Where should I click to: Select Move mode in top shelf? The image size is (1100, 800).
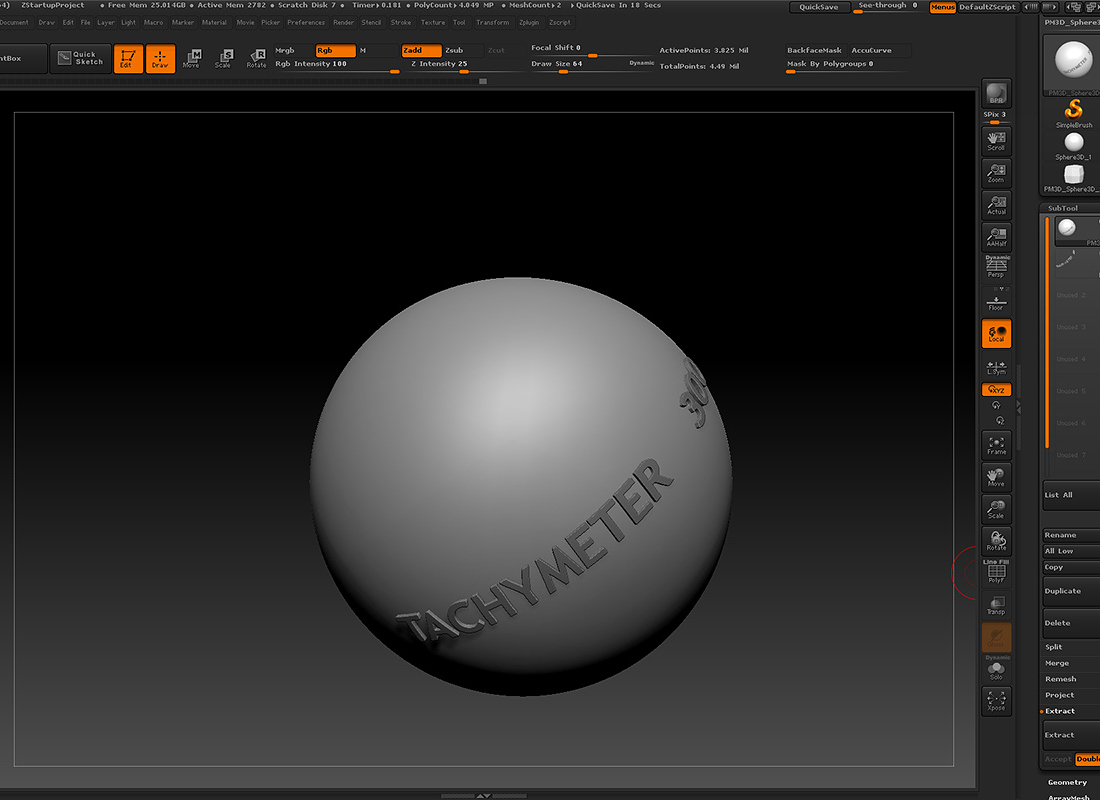(x=192, y=59)
